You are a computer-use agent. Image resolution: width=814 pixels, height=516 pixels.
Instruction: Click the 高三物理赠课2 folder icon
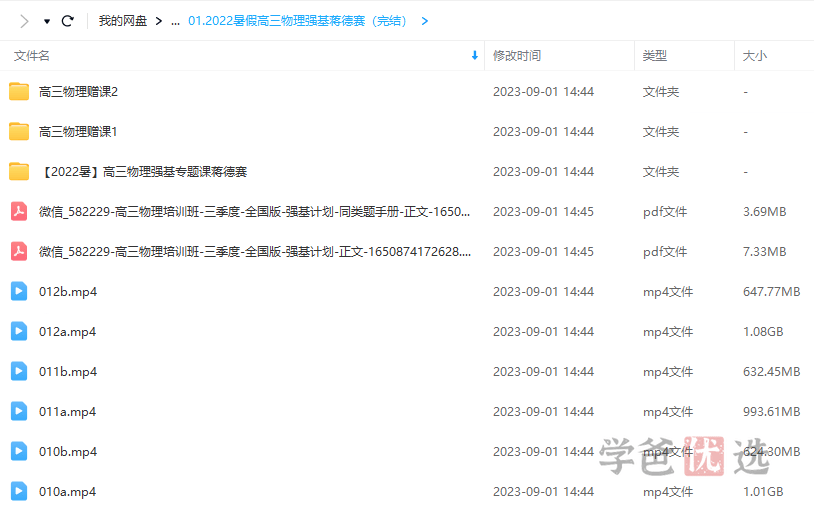pos(19,91)
